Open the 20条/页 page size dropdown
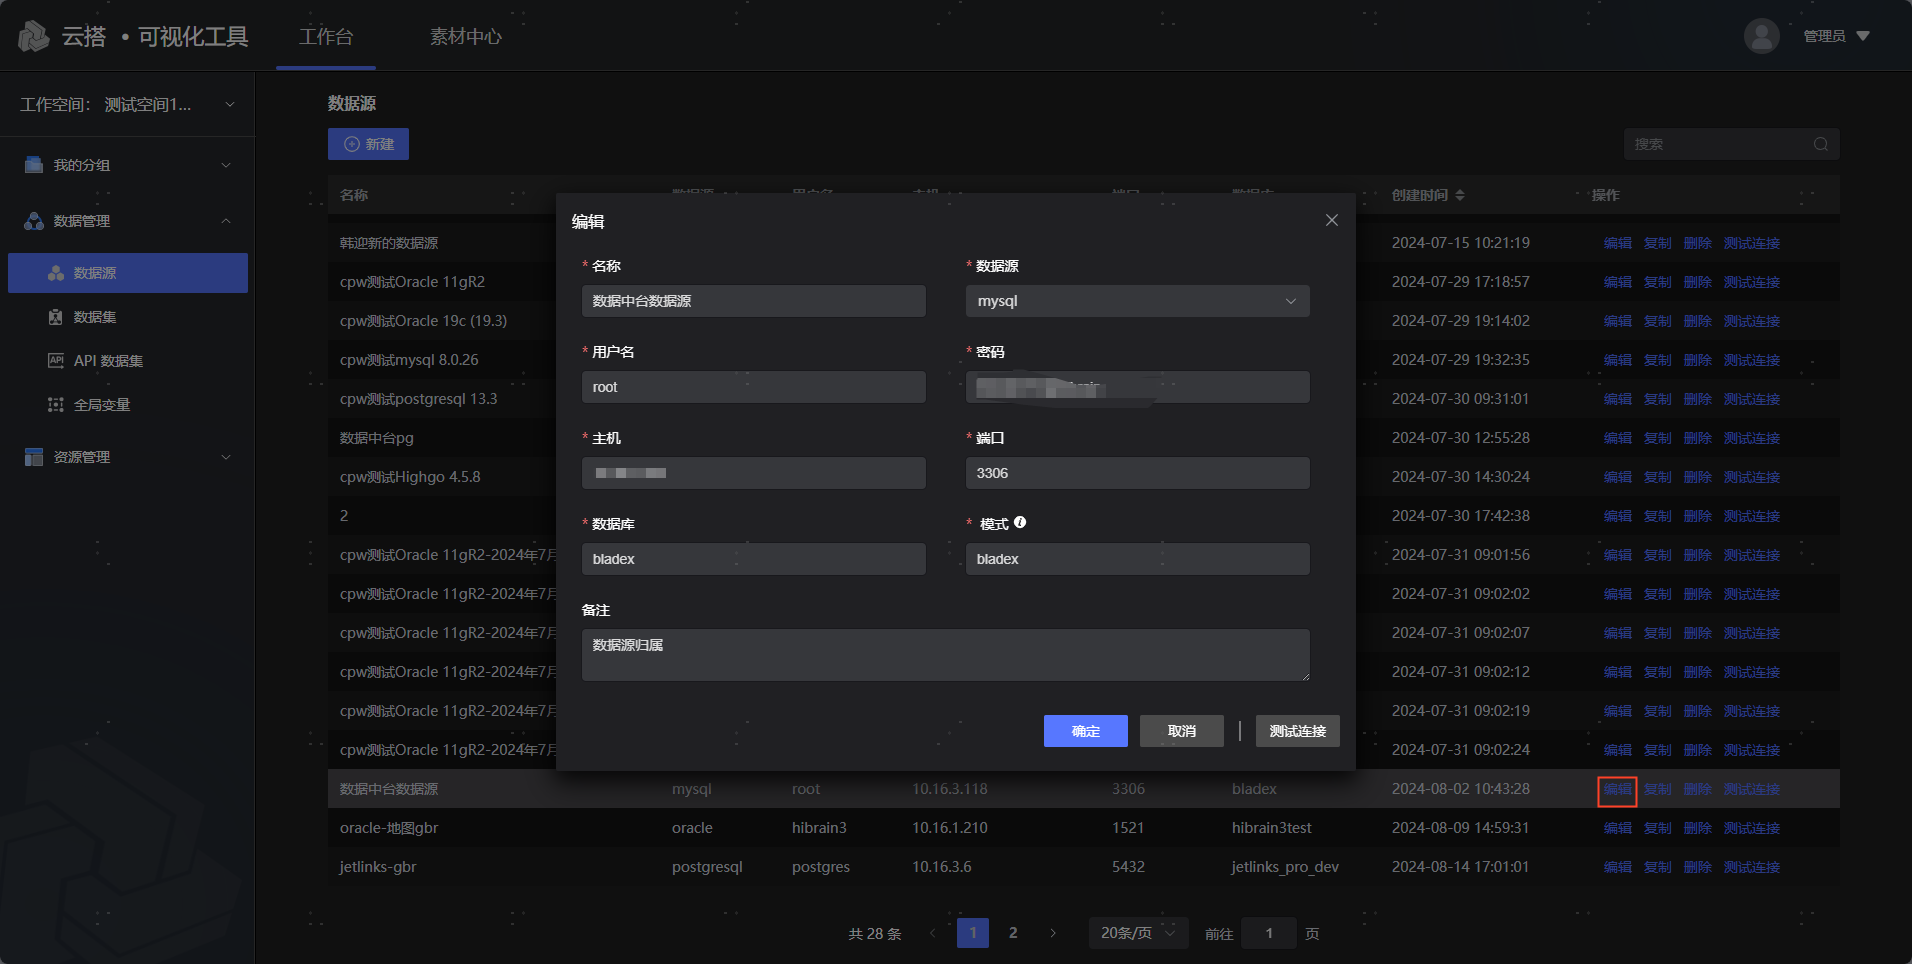 point(1137,933)
